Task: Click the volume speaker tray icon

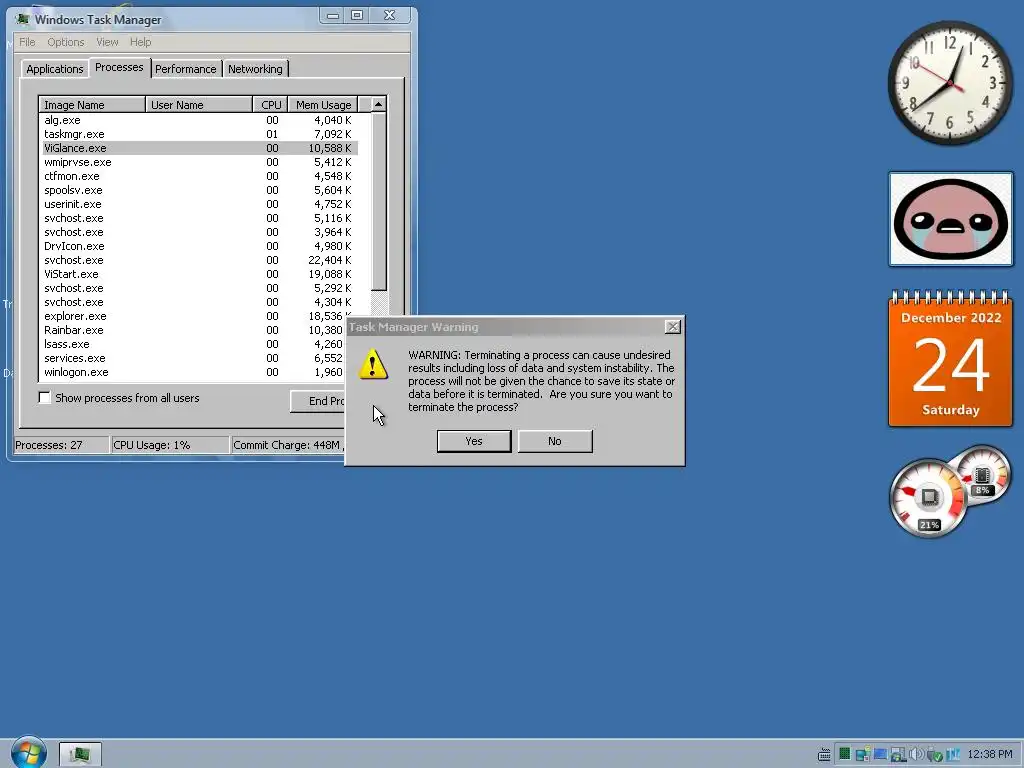Action: [x=917, y=754]
